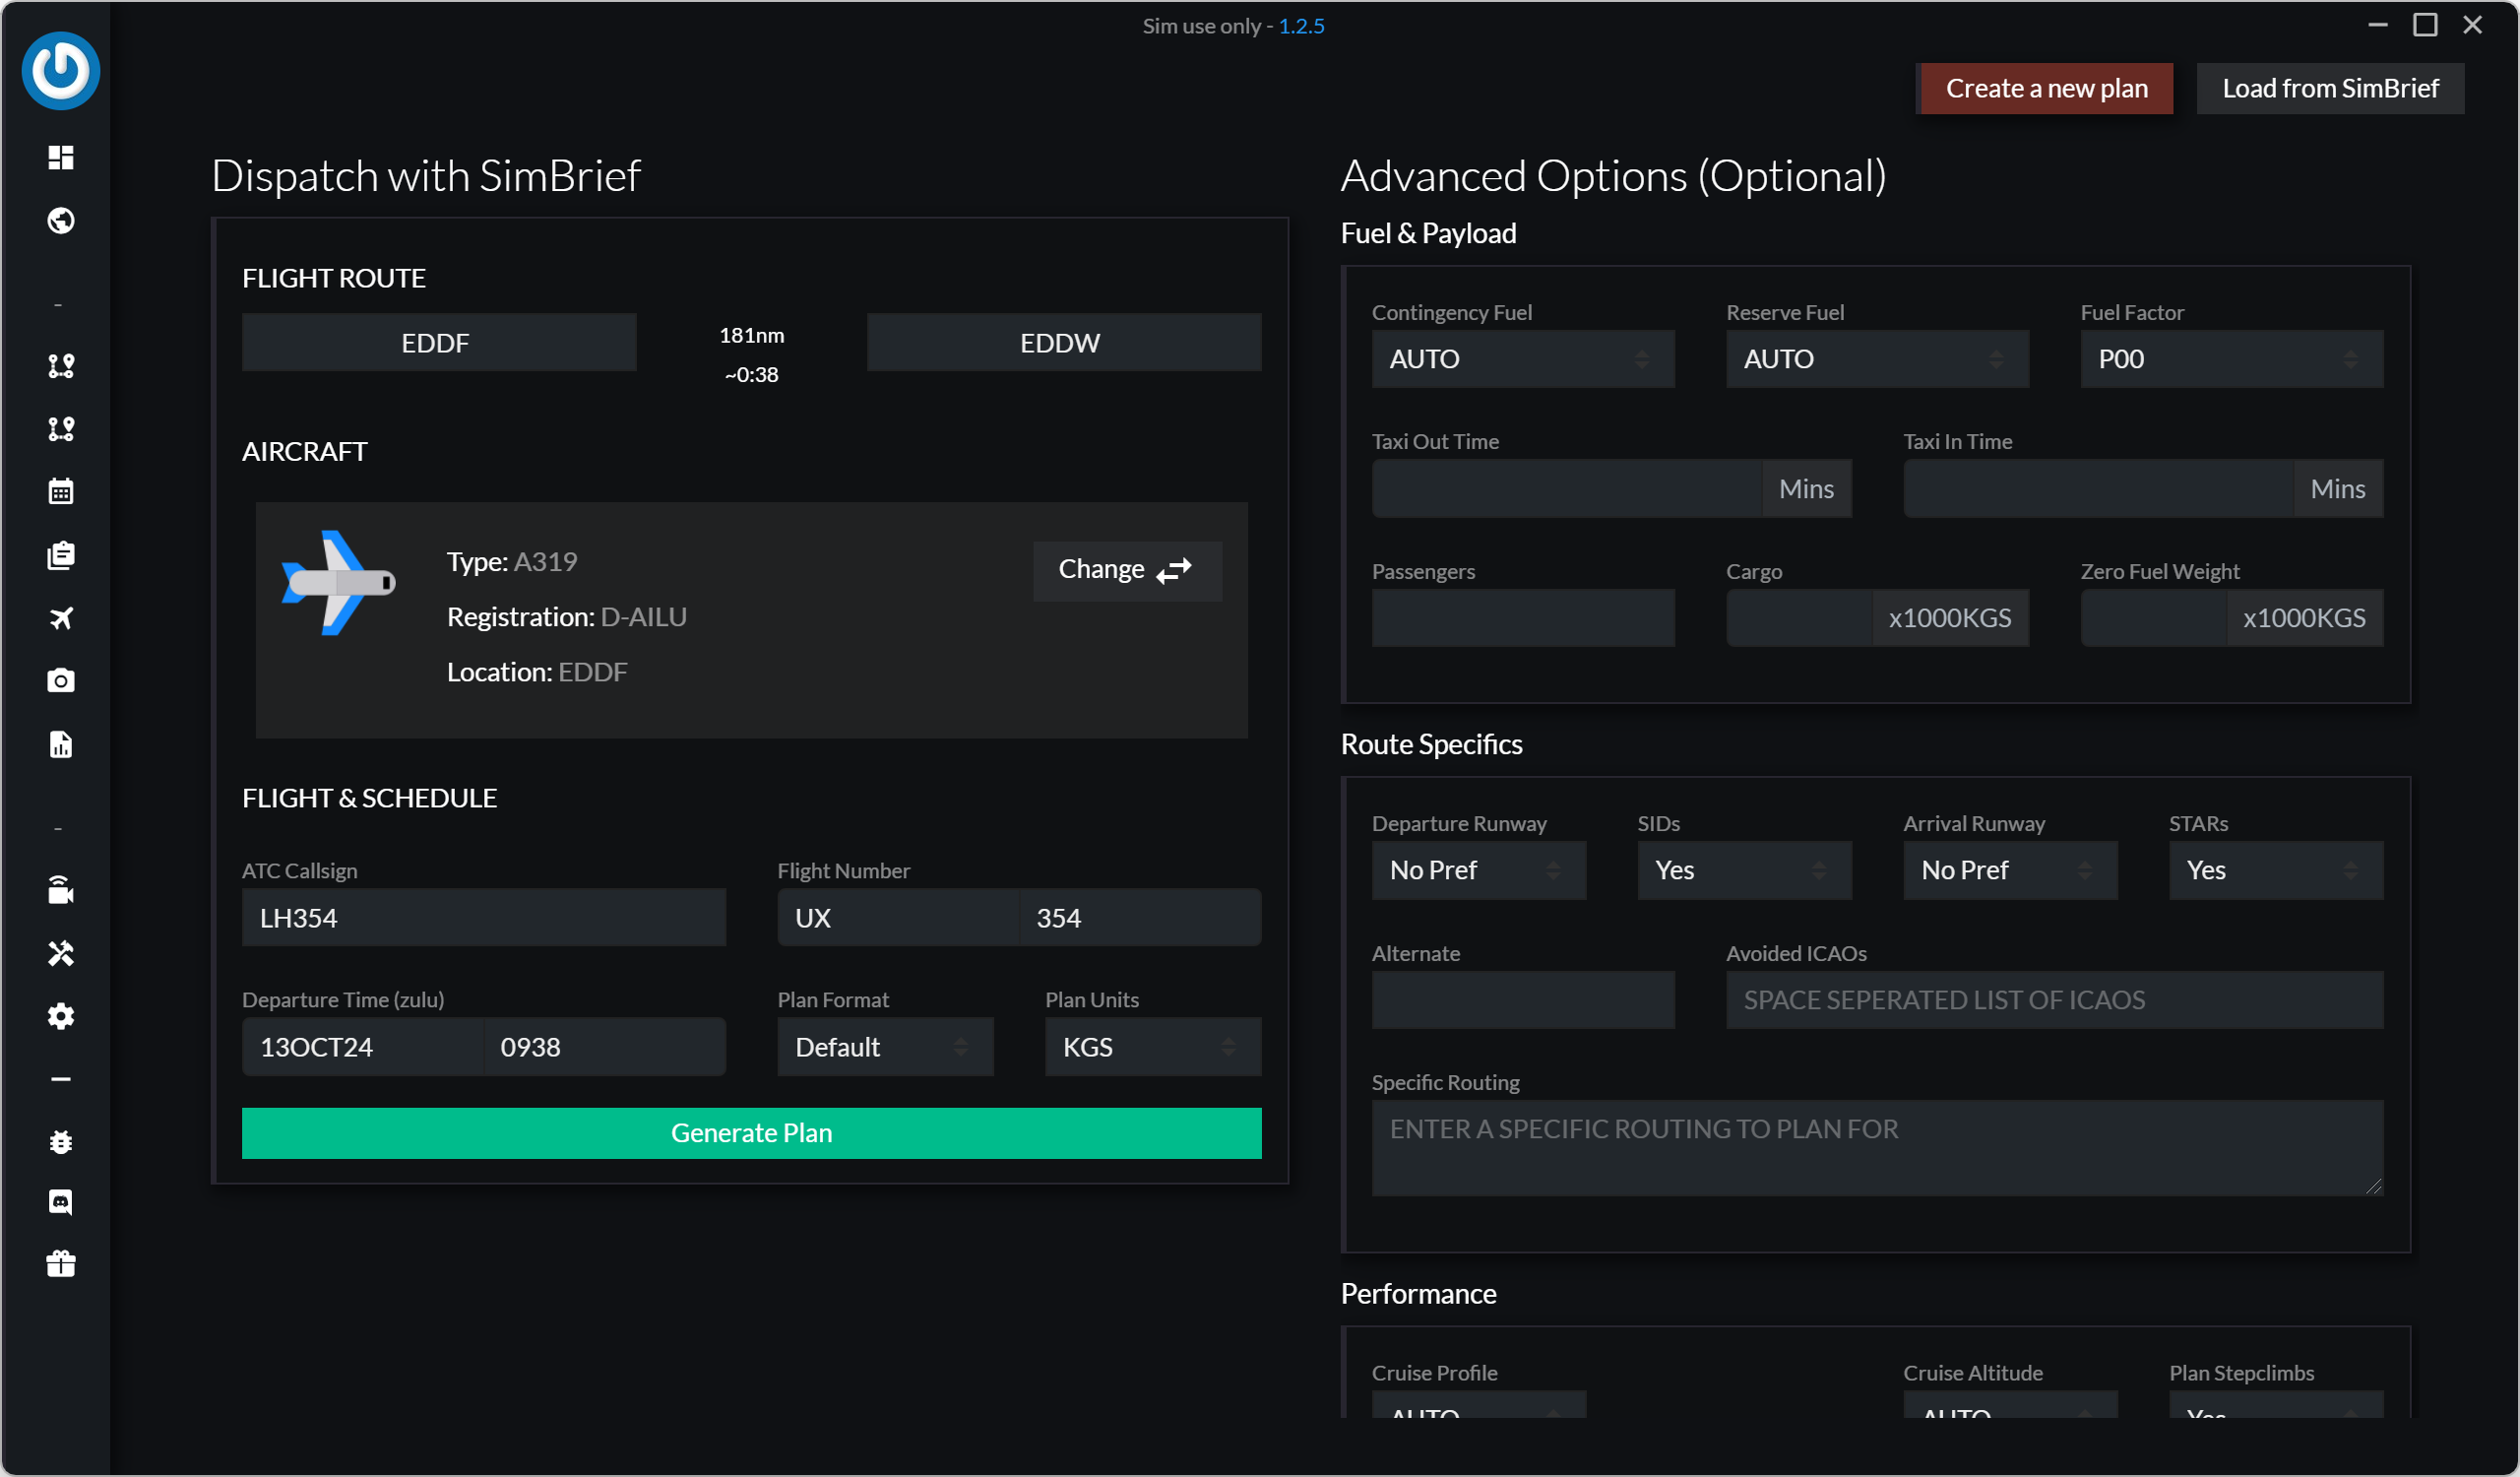
Task: Open the gift box icon in sidebar
Action: click(x=61, y=1264)
